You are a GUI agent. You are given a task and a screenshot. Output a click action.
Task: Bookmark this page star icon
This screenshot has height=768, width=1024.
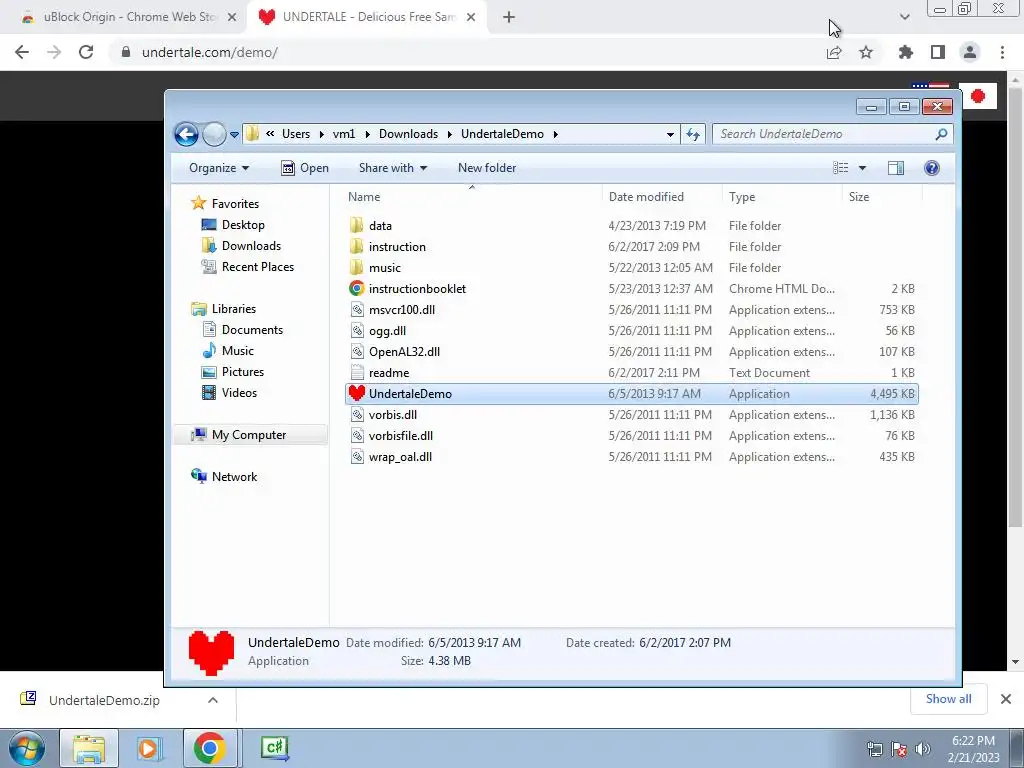[866, 52]
